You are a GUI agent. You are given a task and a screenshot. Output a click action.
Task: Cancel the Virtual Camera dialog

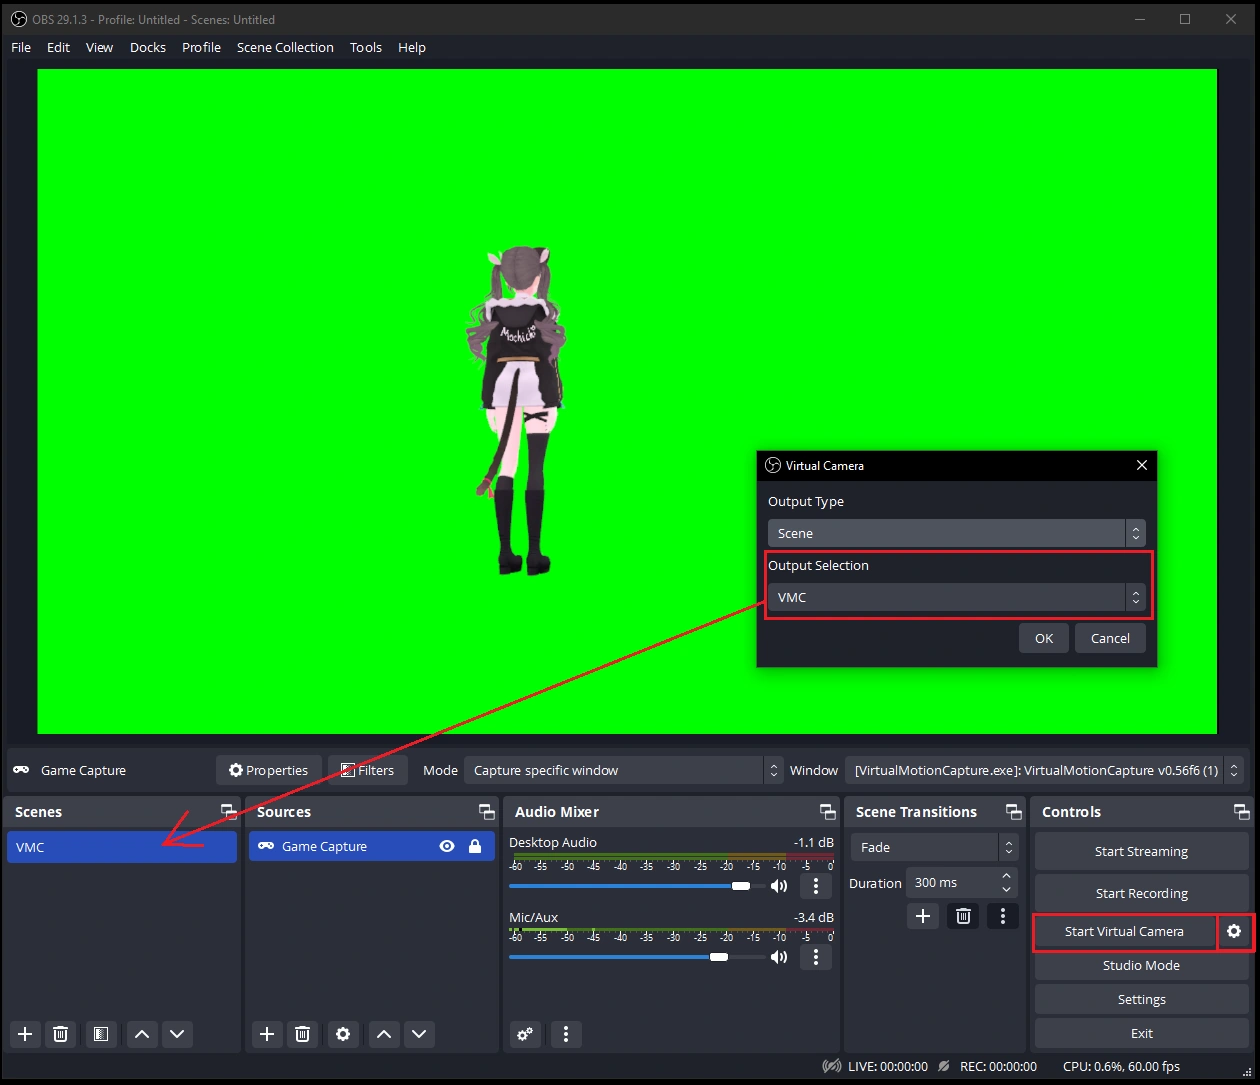(1110, 638)
